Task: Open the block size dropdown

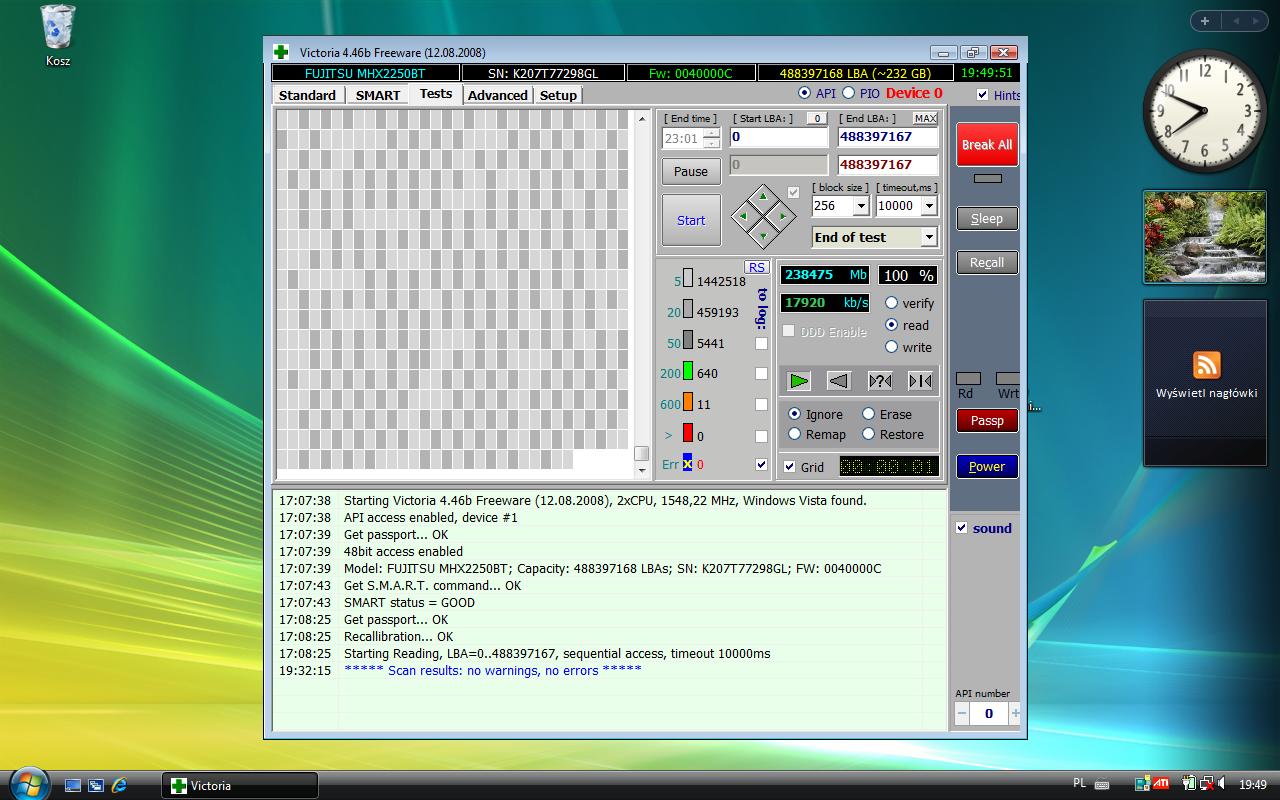Action: [861, 206]
